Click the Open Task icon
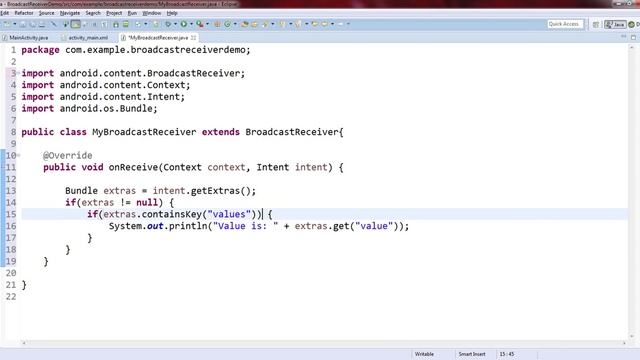The width and height of the screenshot is (640, 360). click(x=255, y=24)
